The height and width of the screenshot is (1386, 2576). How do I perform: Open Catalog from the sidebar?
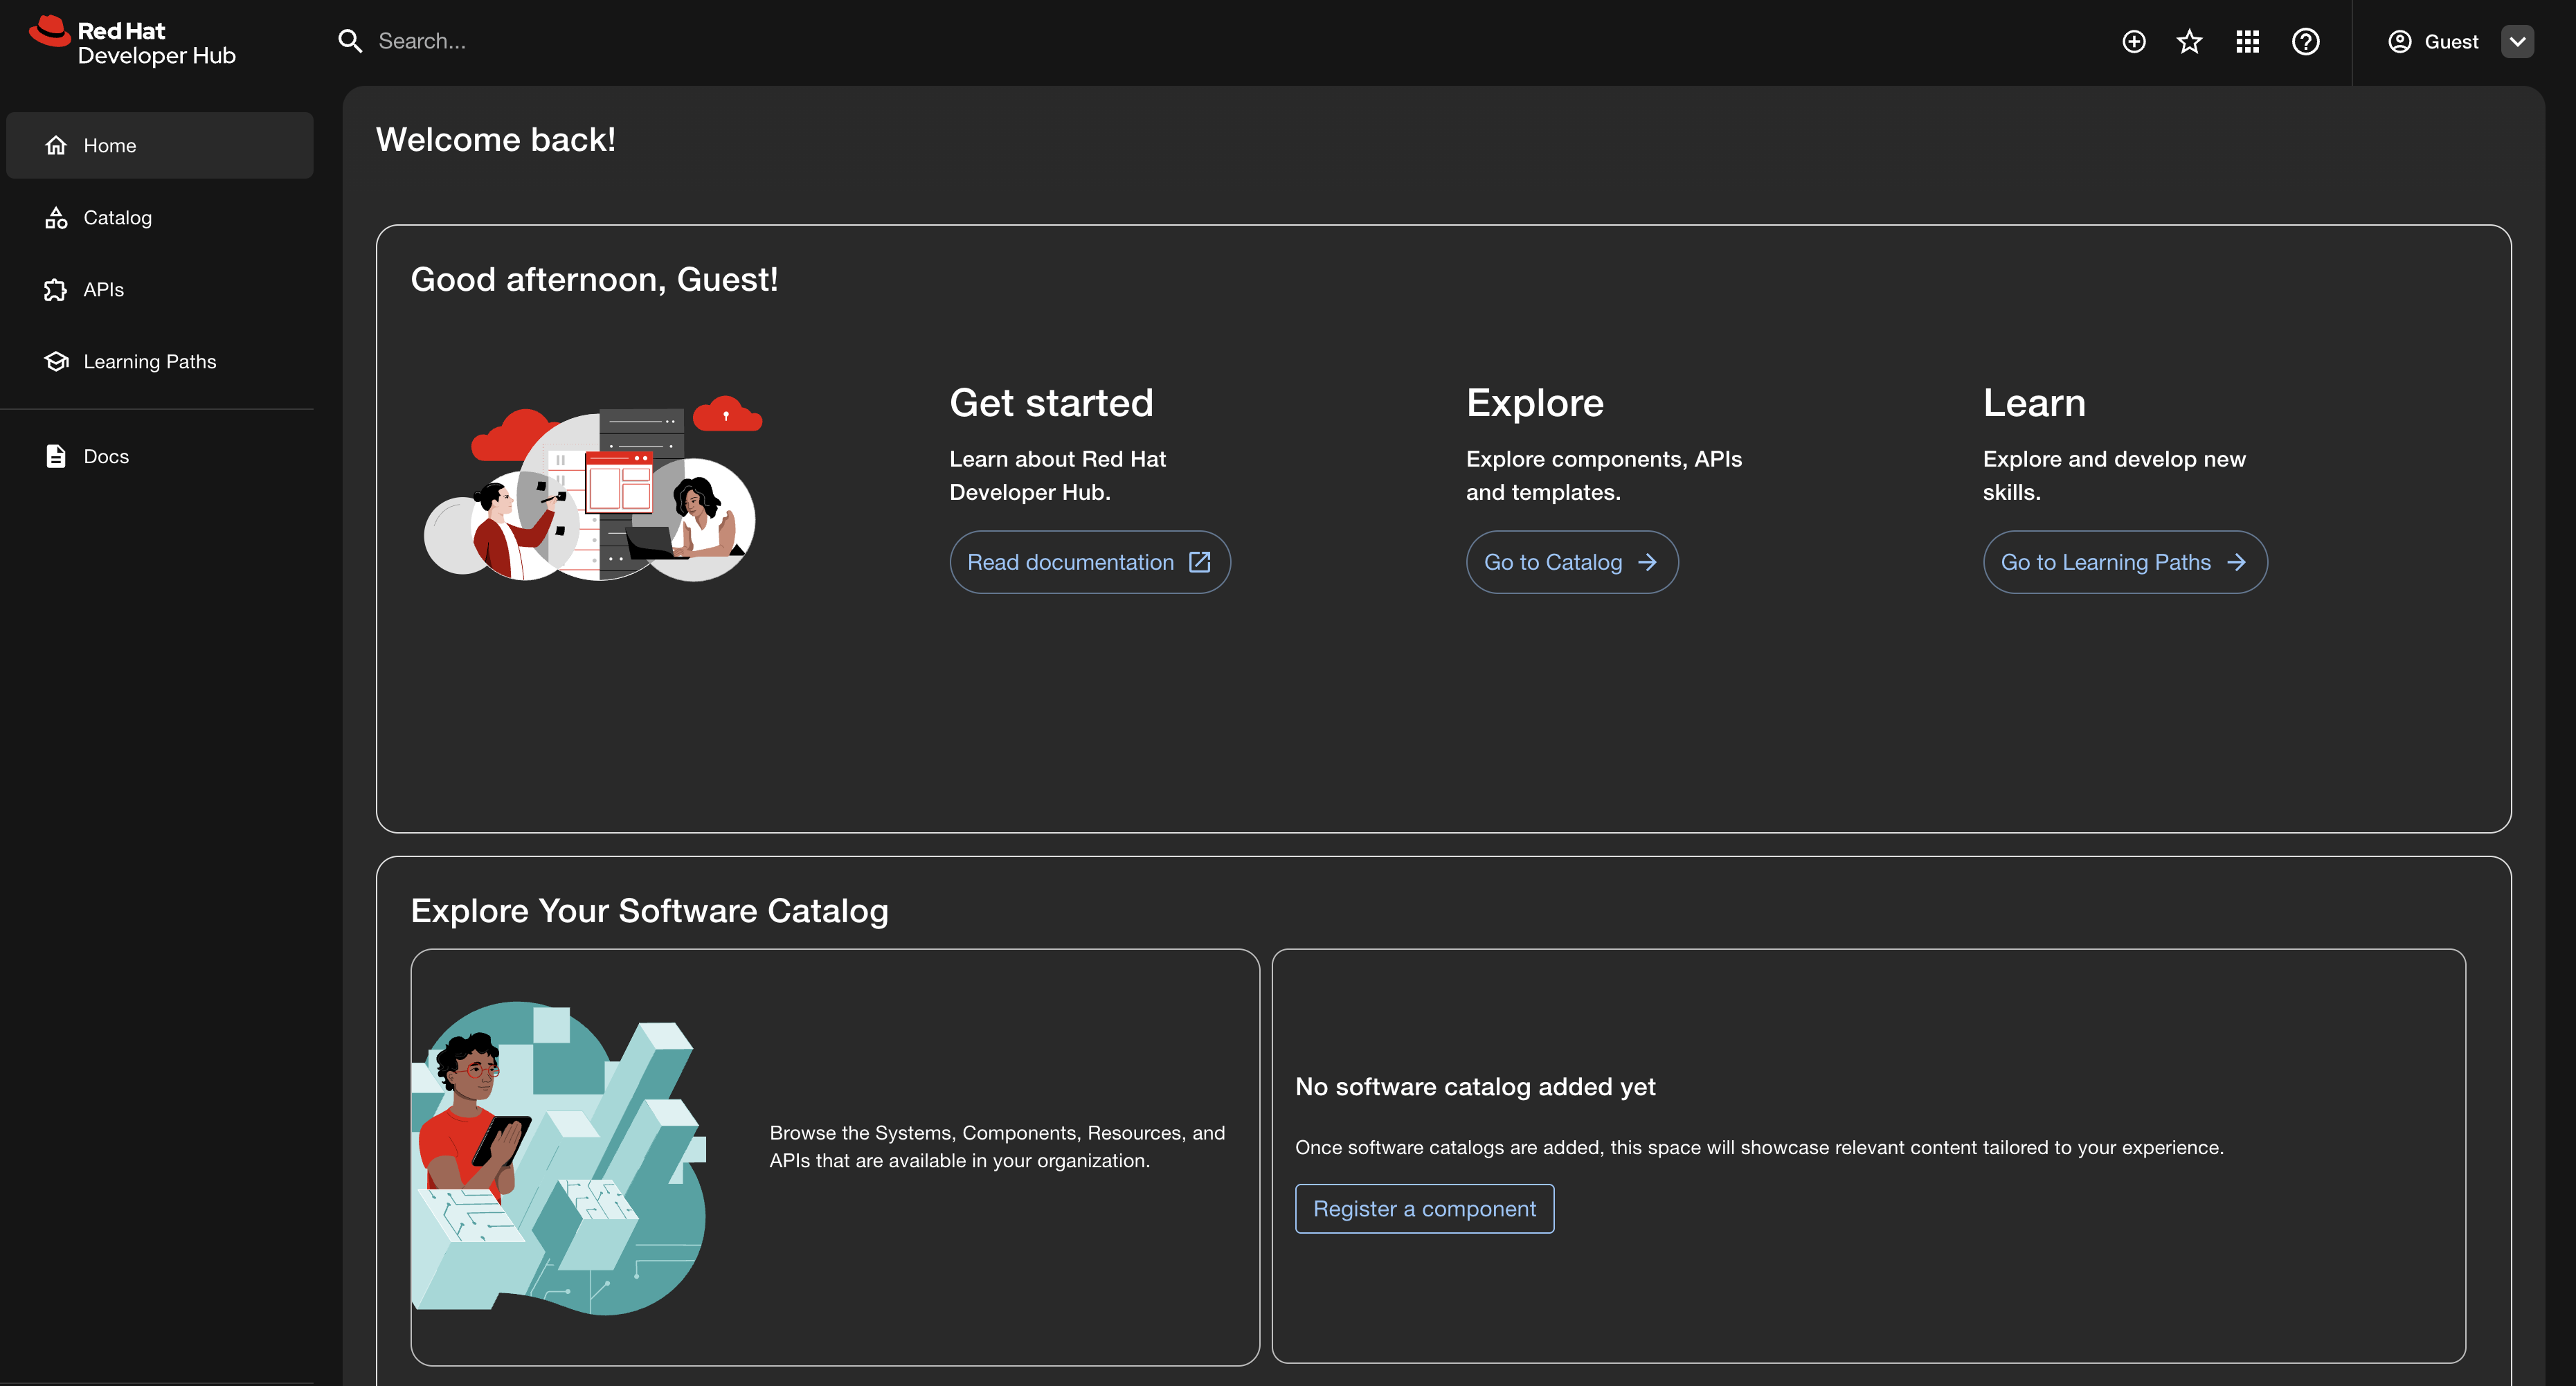[x=160, y=217]
